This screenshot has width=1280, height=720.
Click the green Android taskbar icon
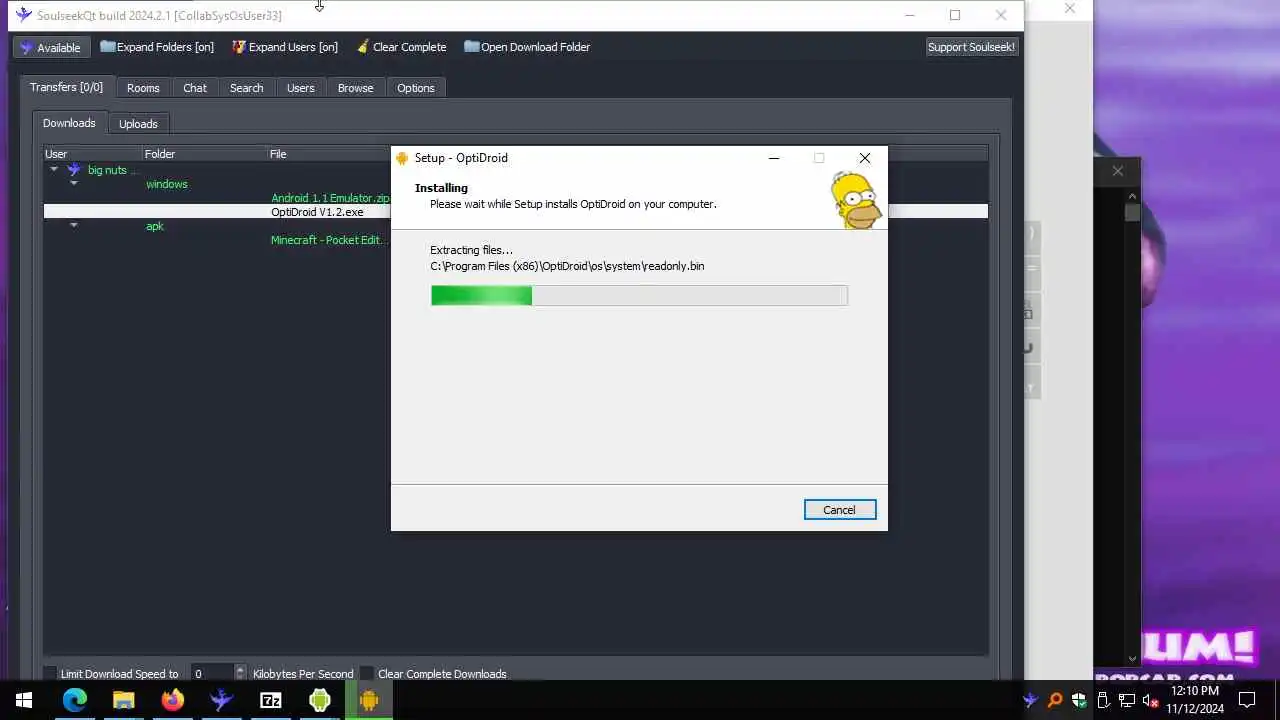[319, 700]
